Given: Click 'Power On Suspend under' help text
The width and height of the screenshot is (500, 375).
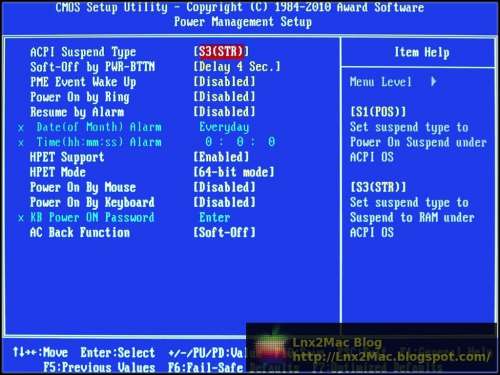Looking at the screenshot, I should point(418,142).
